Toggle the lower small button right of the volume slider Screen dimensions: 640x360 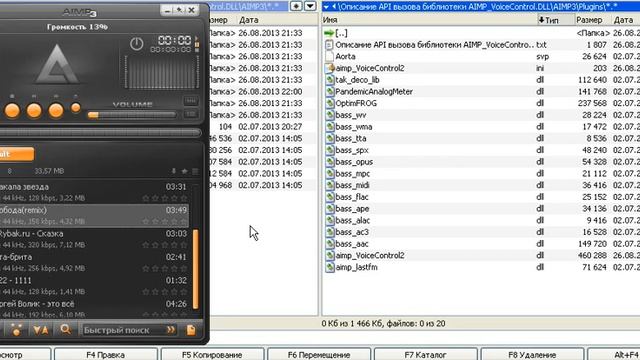click(190, 114)
